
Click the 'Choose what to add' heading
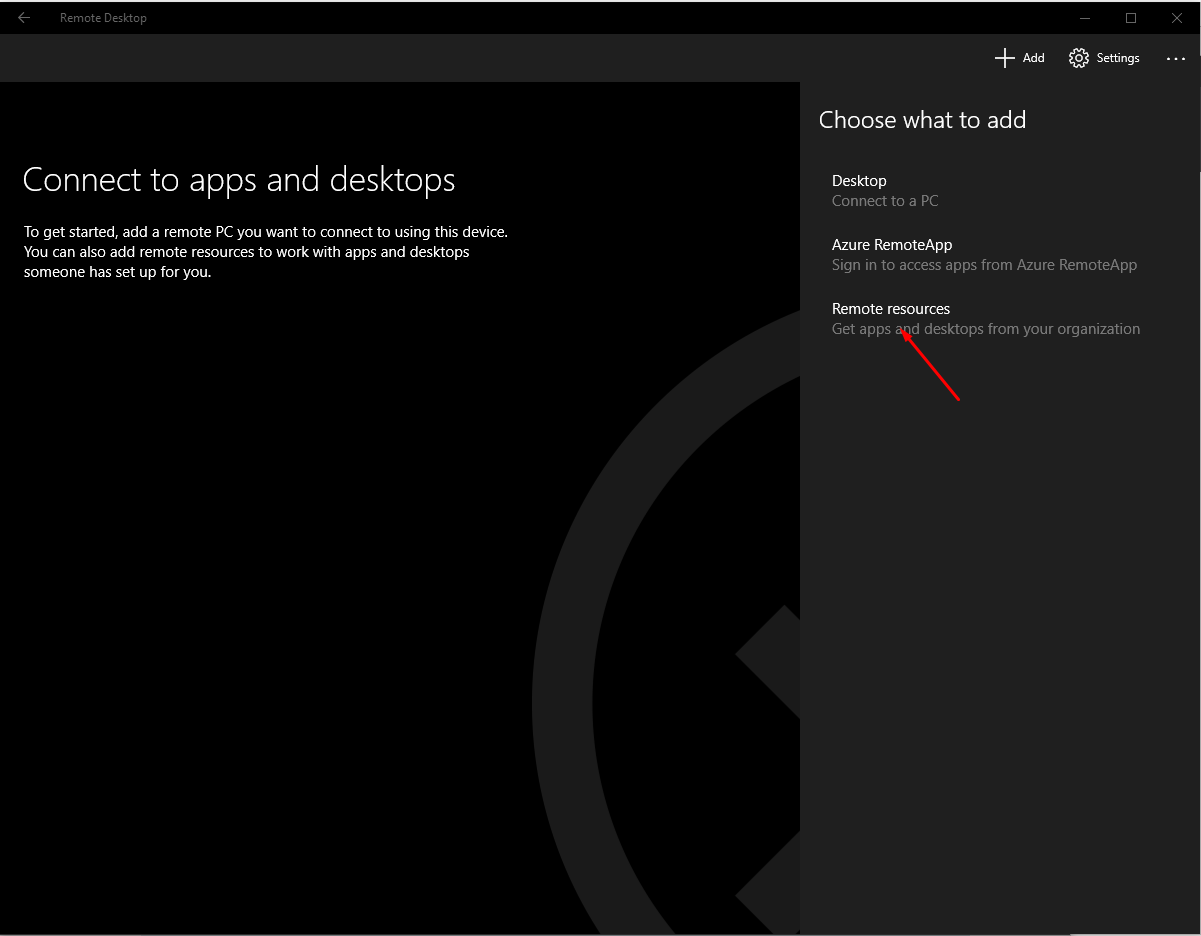pos(922,120)
